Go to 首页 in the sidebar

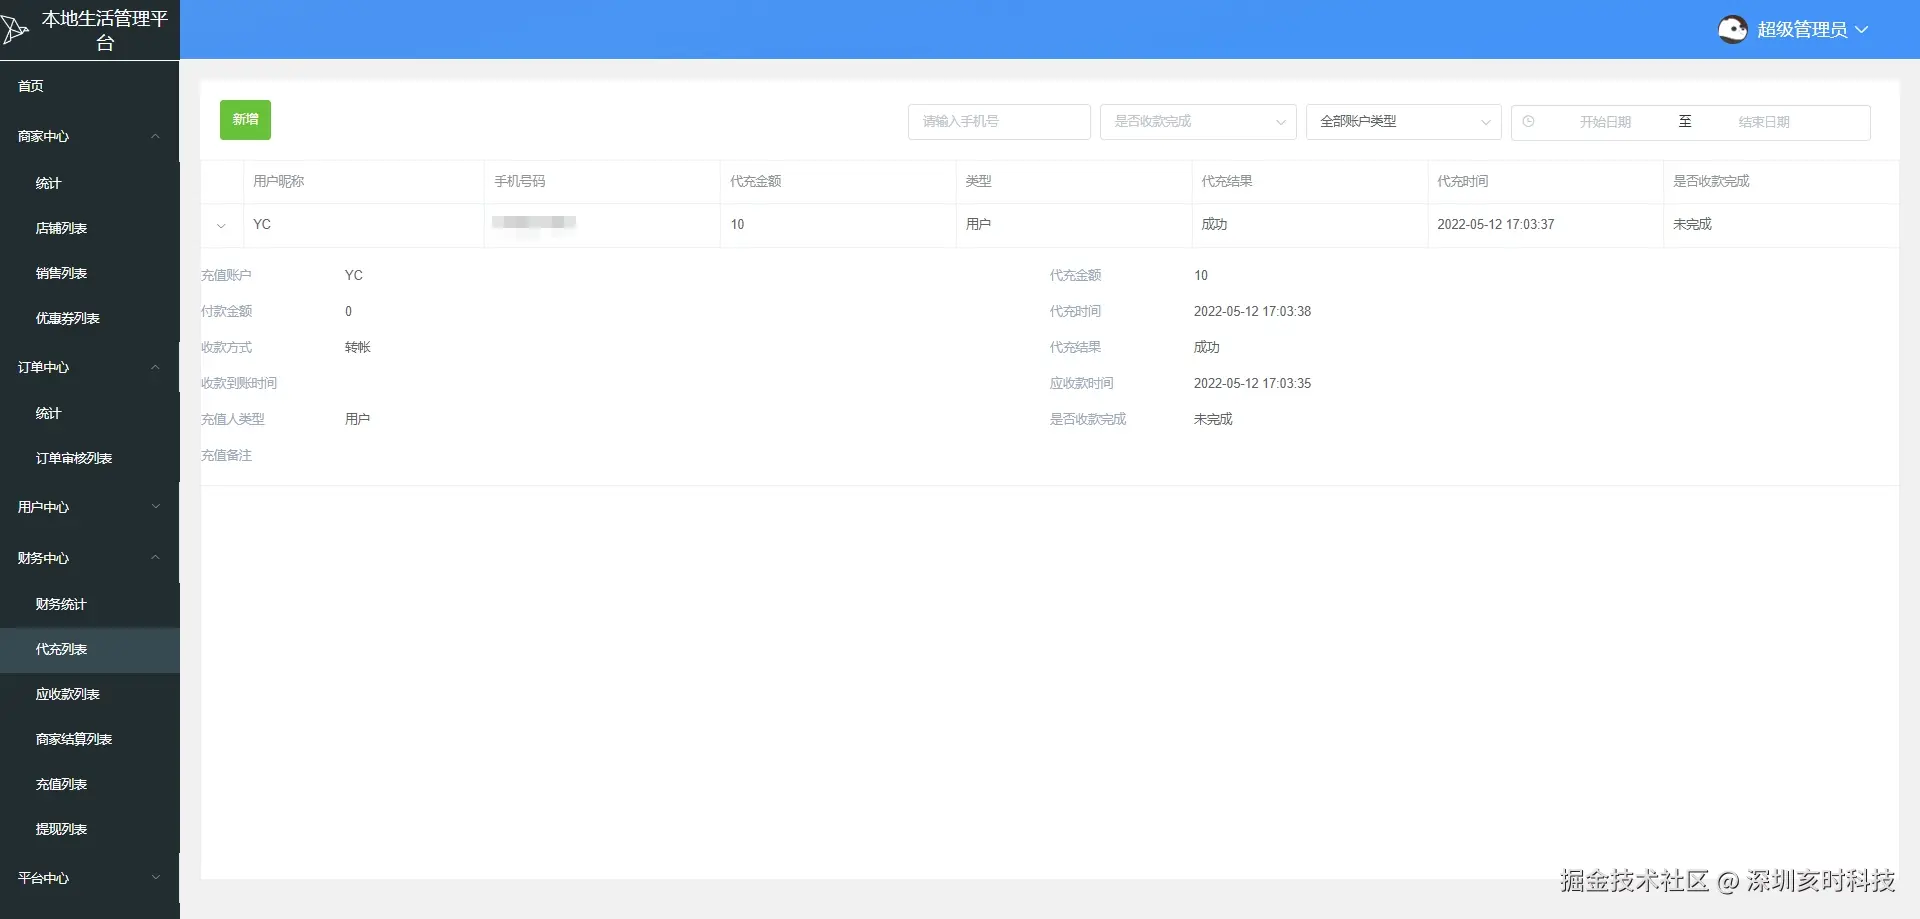point(90,86)
